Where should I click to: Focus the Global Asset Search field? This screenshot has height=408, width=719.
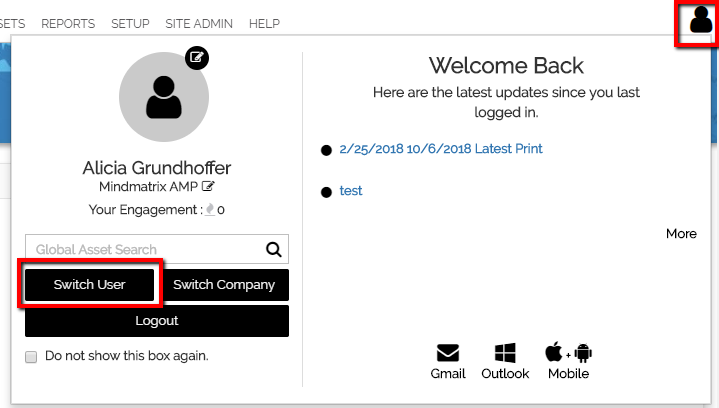(x=157, y=249)
